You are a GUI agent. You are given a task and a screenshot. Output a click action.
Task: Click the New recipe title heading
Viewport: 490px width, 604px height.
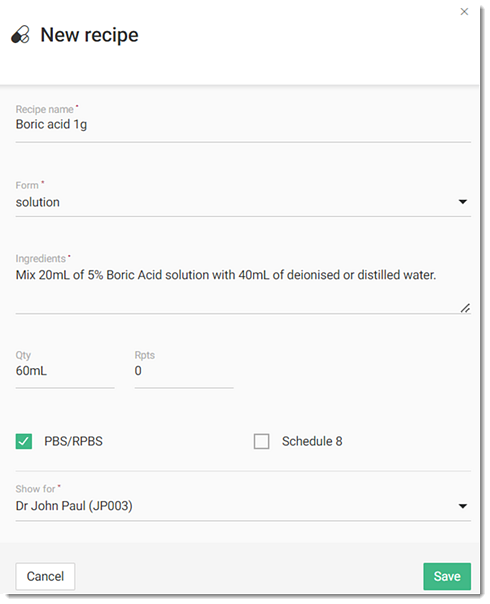click(x=89, y=35)
